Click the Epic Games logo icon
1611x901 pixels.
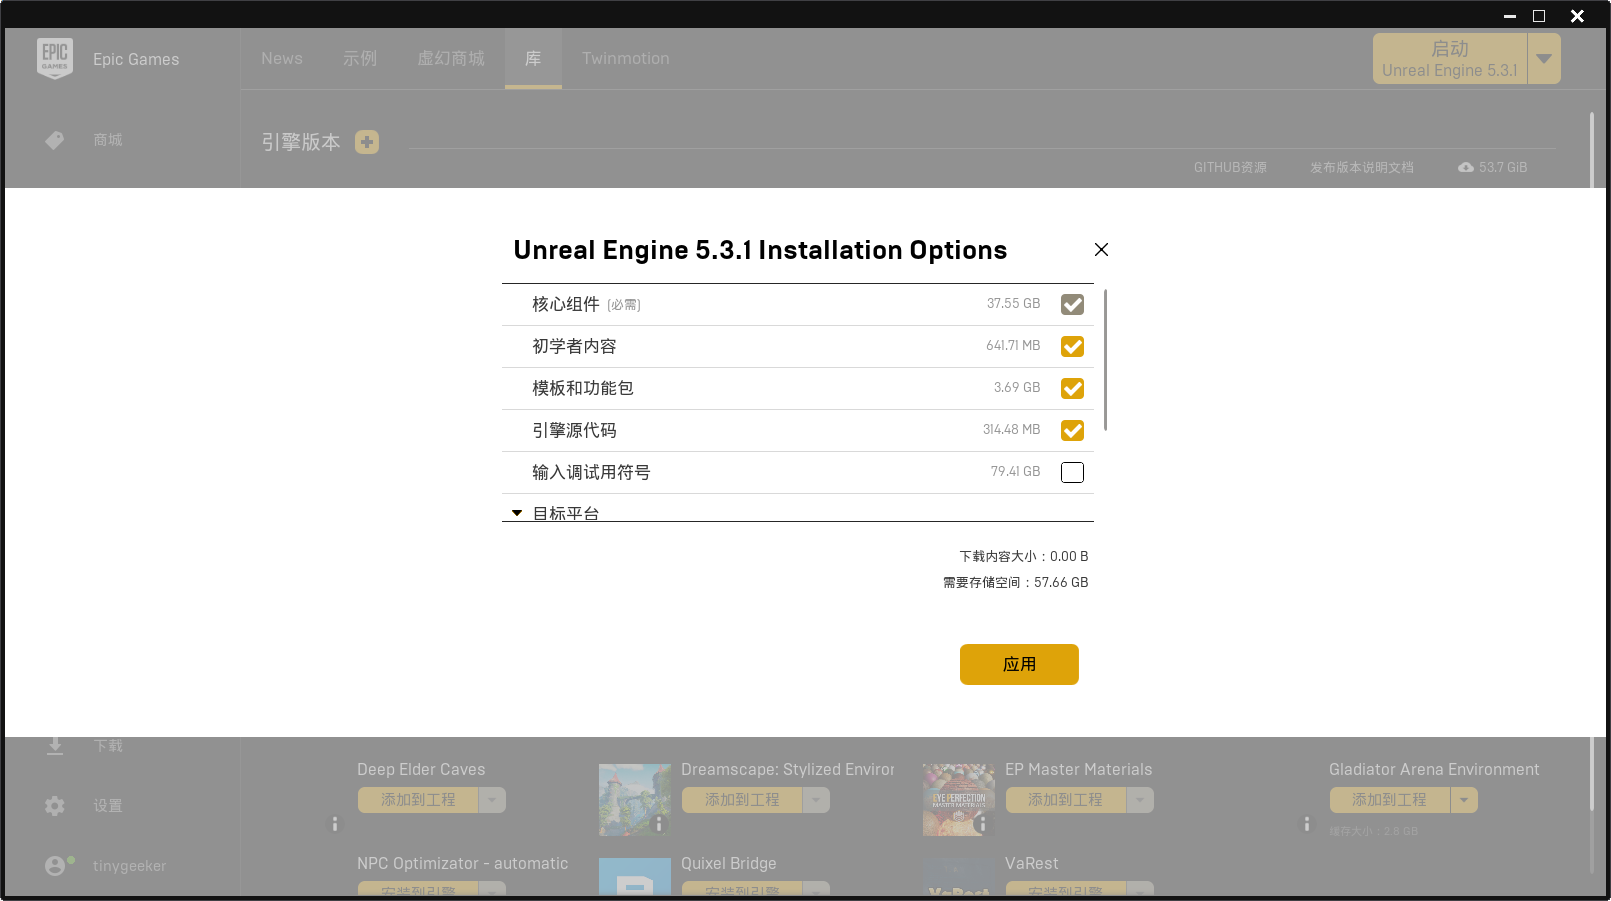point(55,58)
